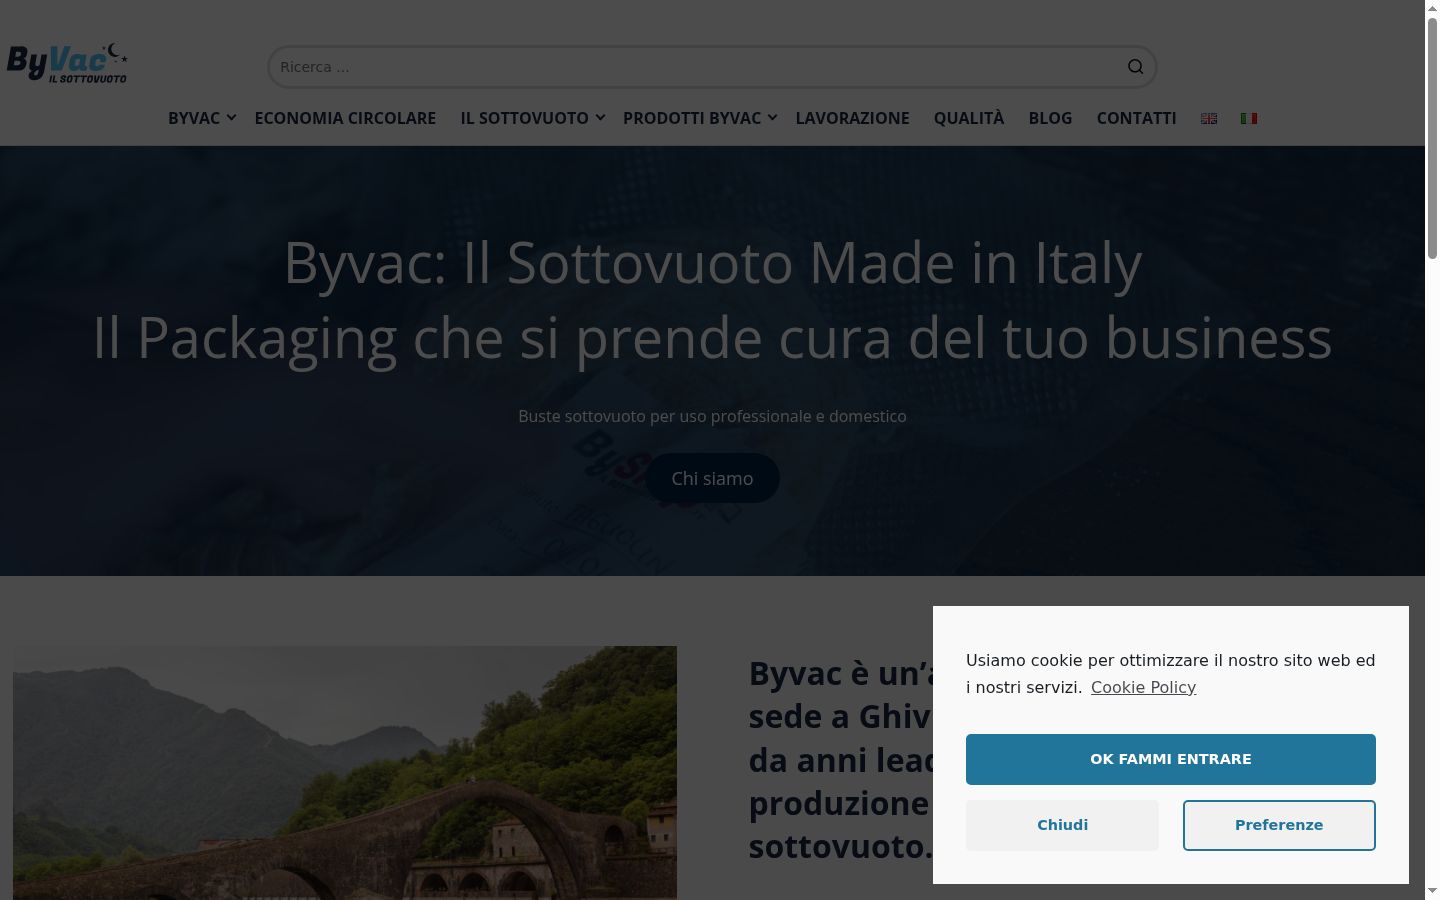Accept cookies with OK FAMMI ENTRARE

[1171, 759]
